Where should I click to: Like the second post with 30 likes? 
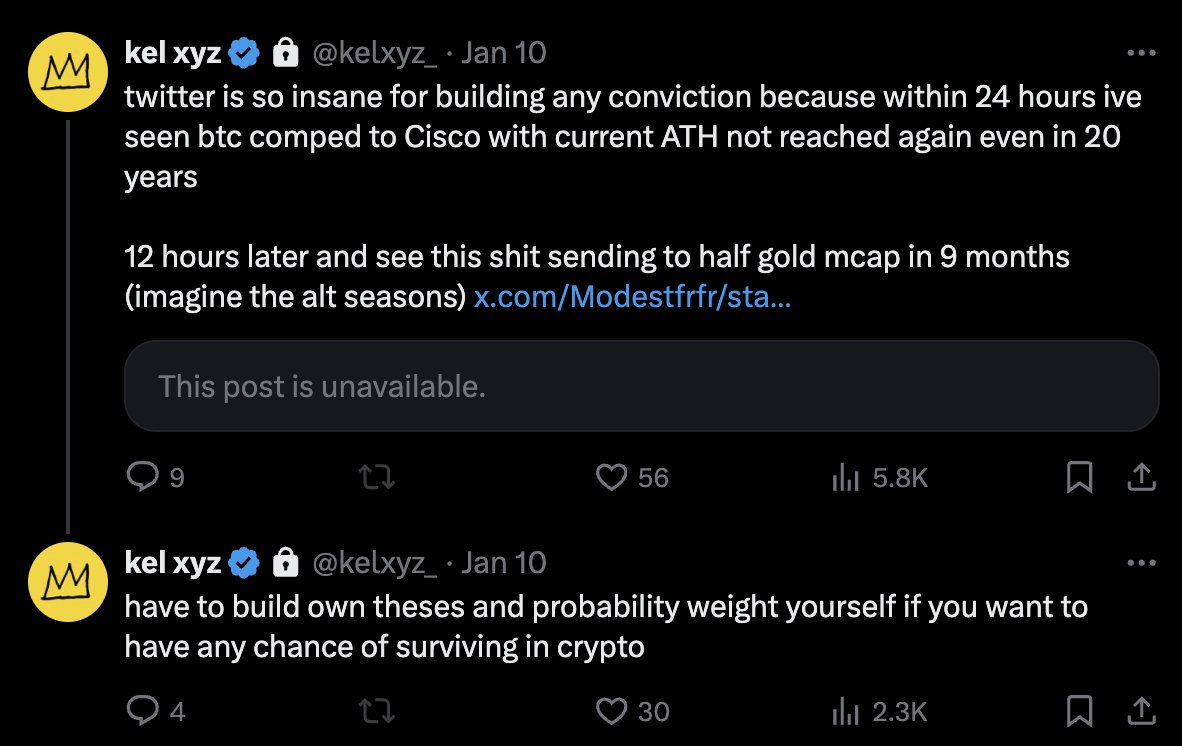click(x=611, y=711)
